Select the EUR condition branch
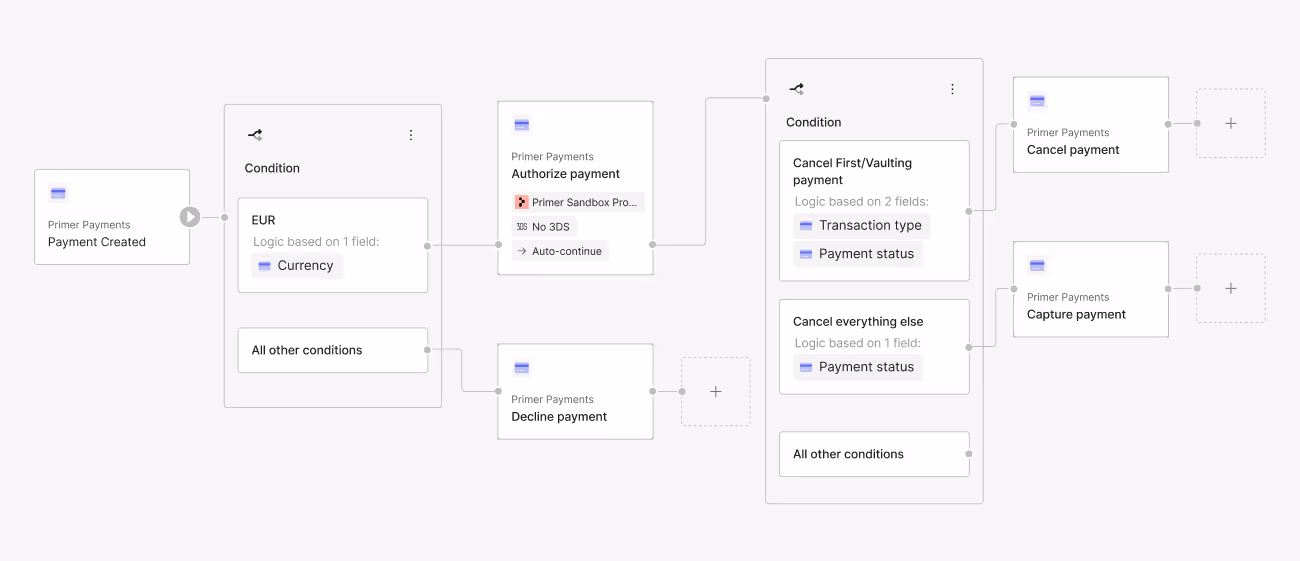The width and height of the screenshot is (1300, 561). point(333,245)
